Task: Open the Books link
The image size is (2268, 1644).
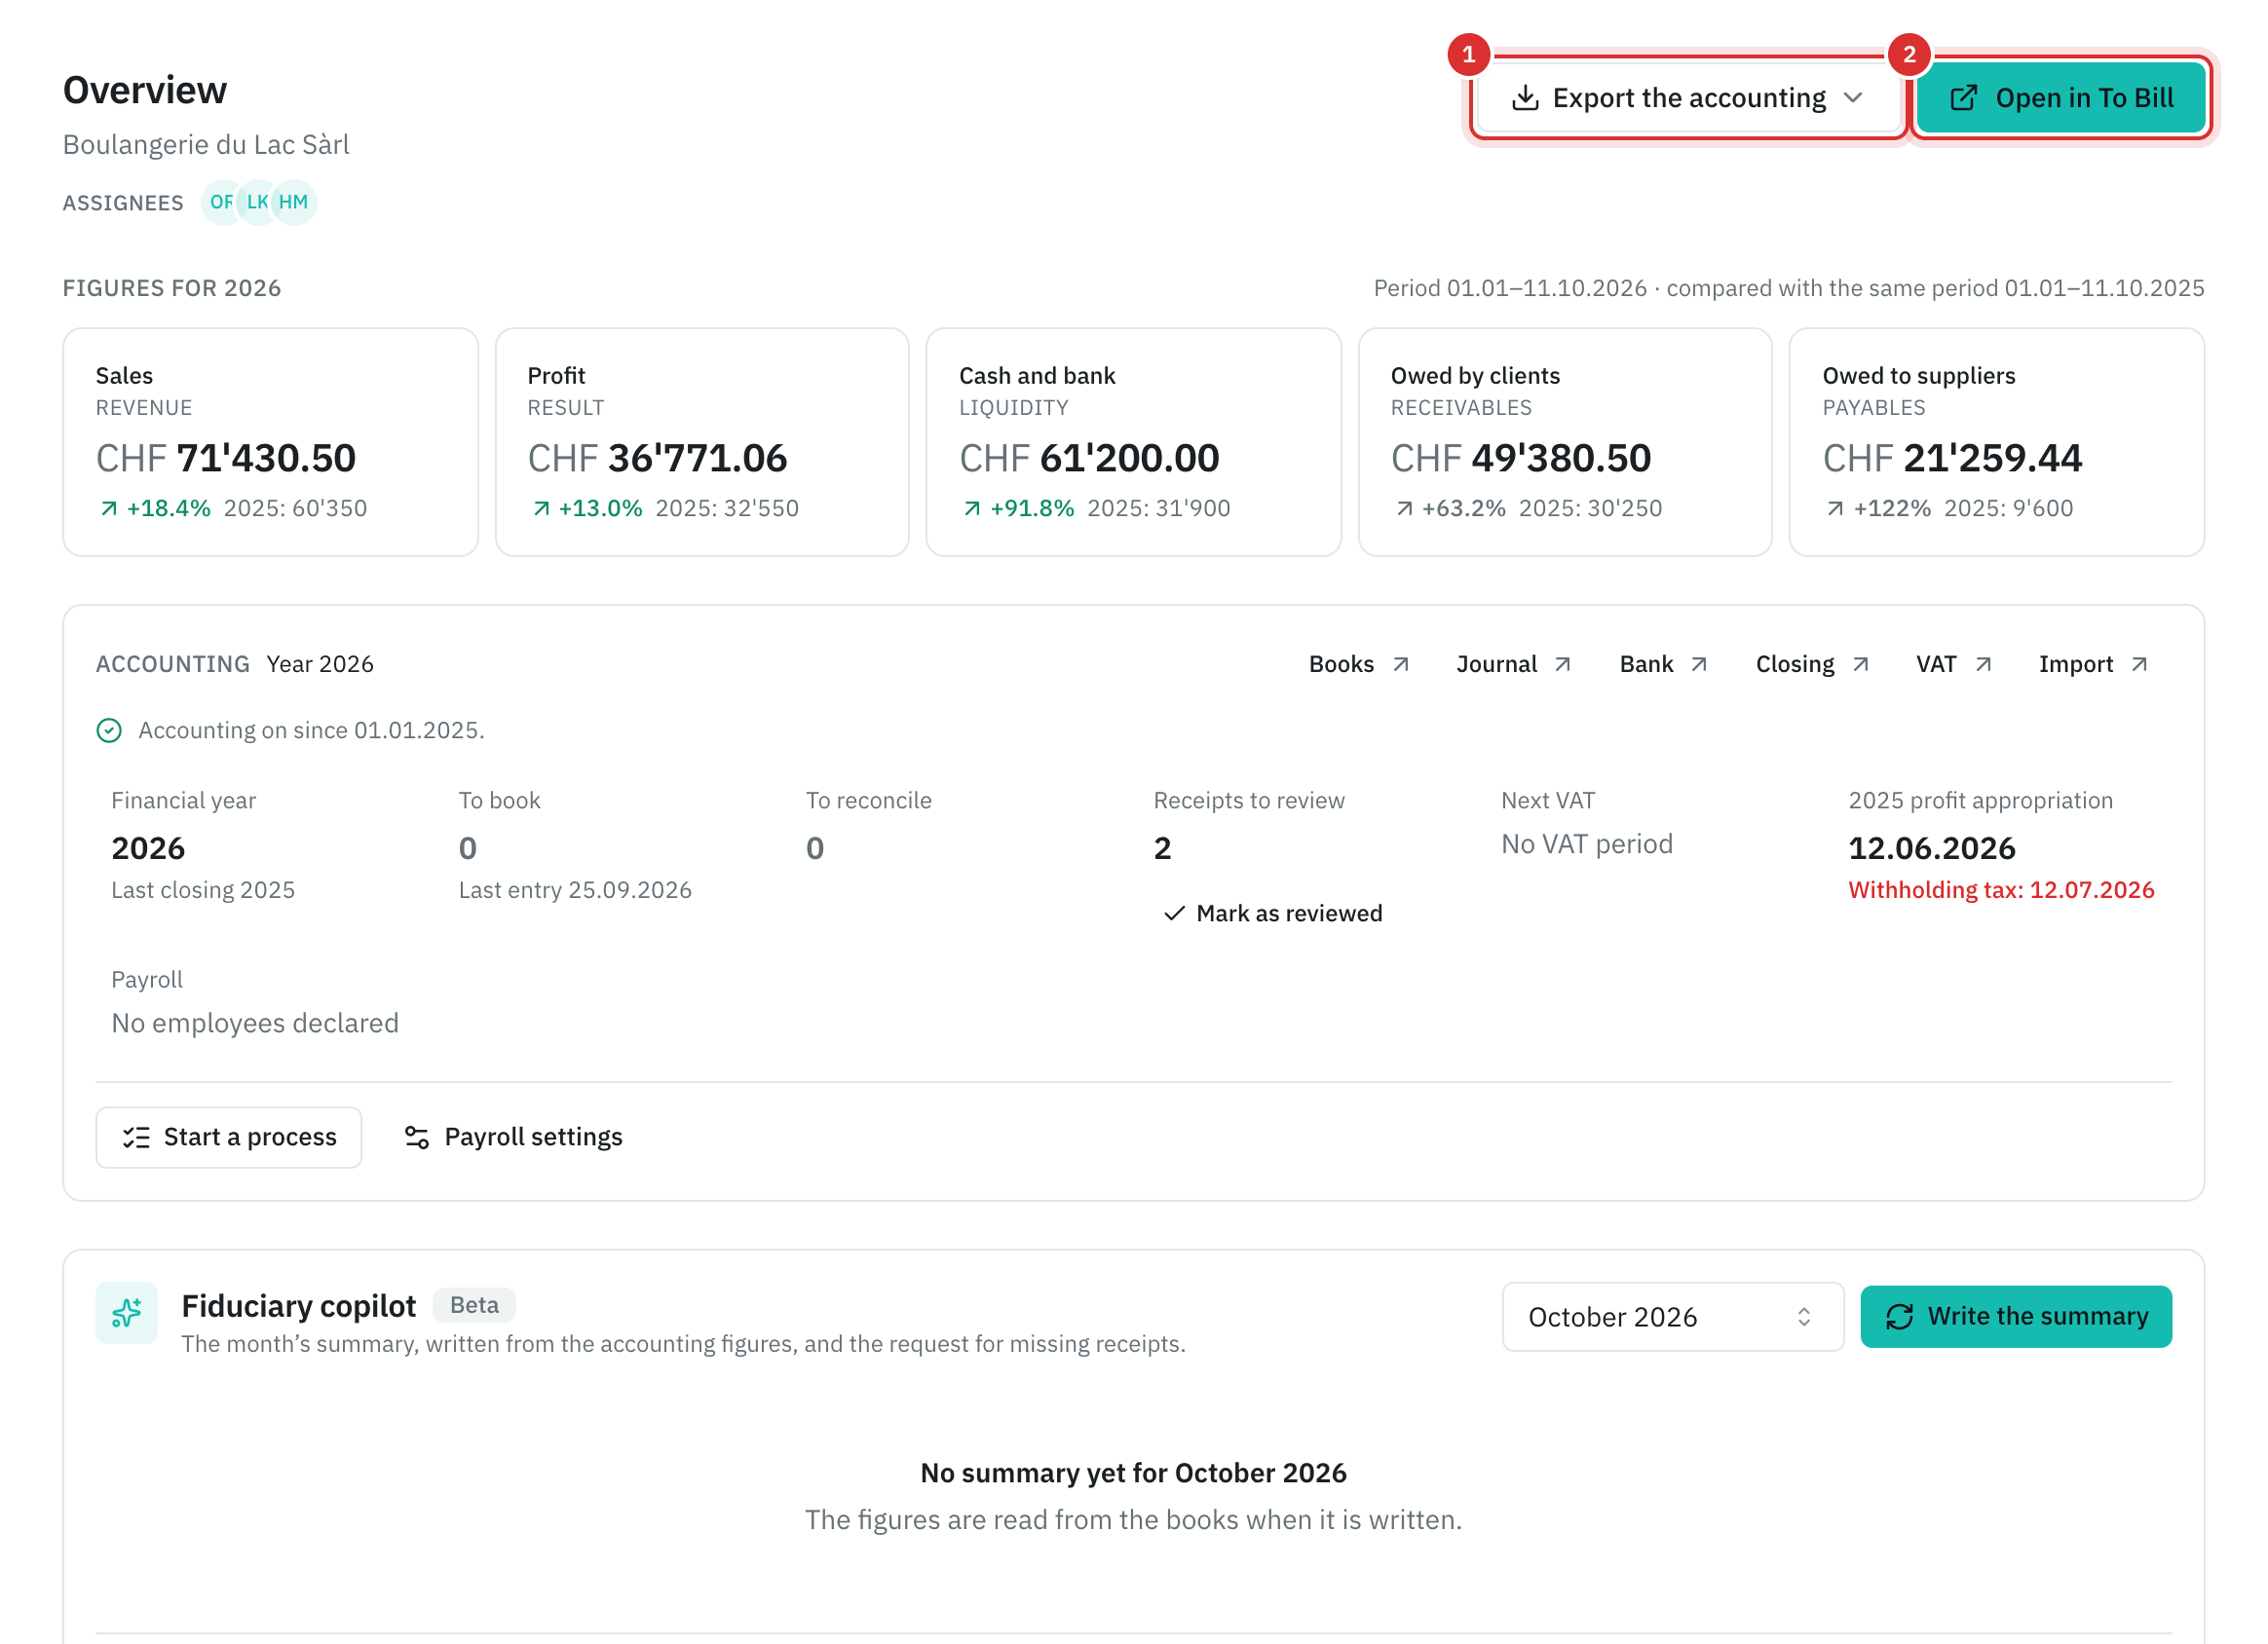Action: pos(1359,664)
